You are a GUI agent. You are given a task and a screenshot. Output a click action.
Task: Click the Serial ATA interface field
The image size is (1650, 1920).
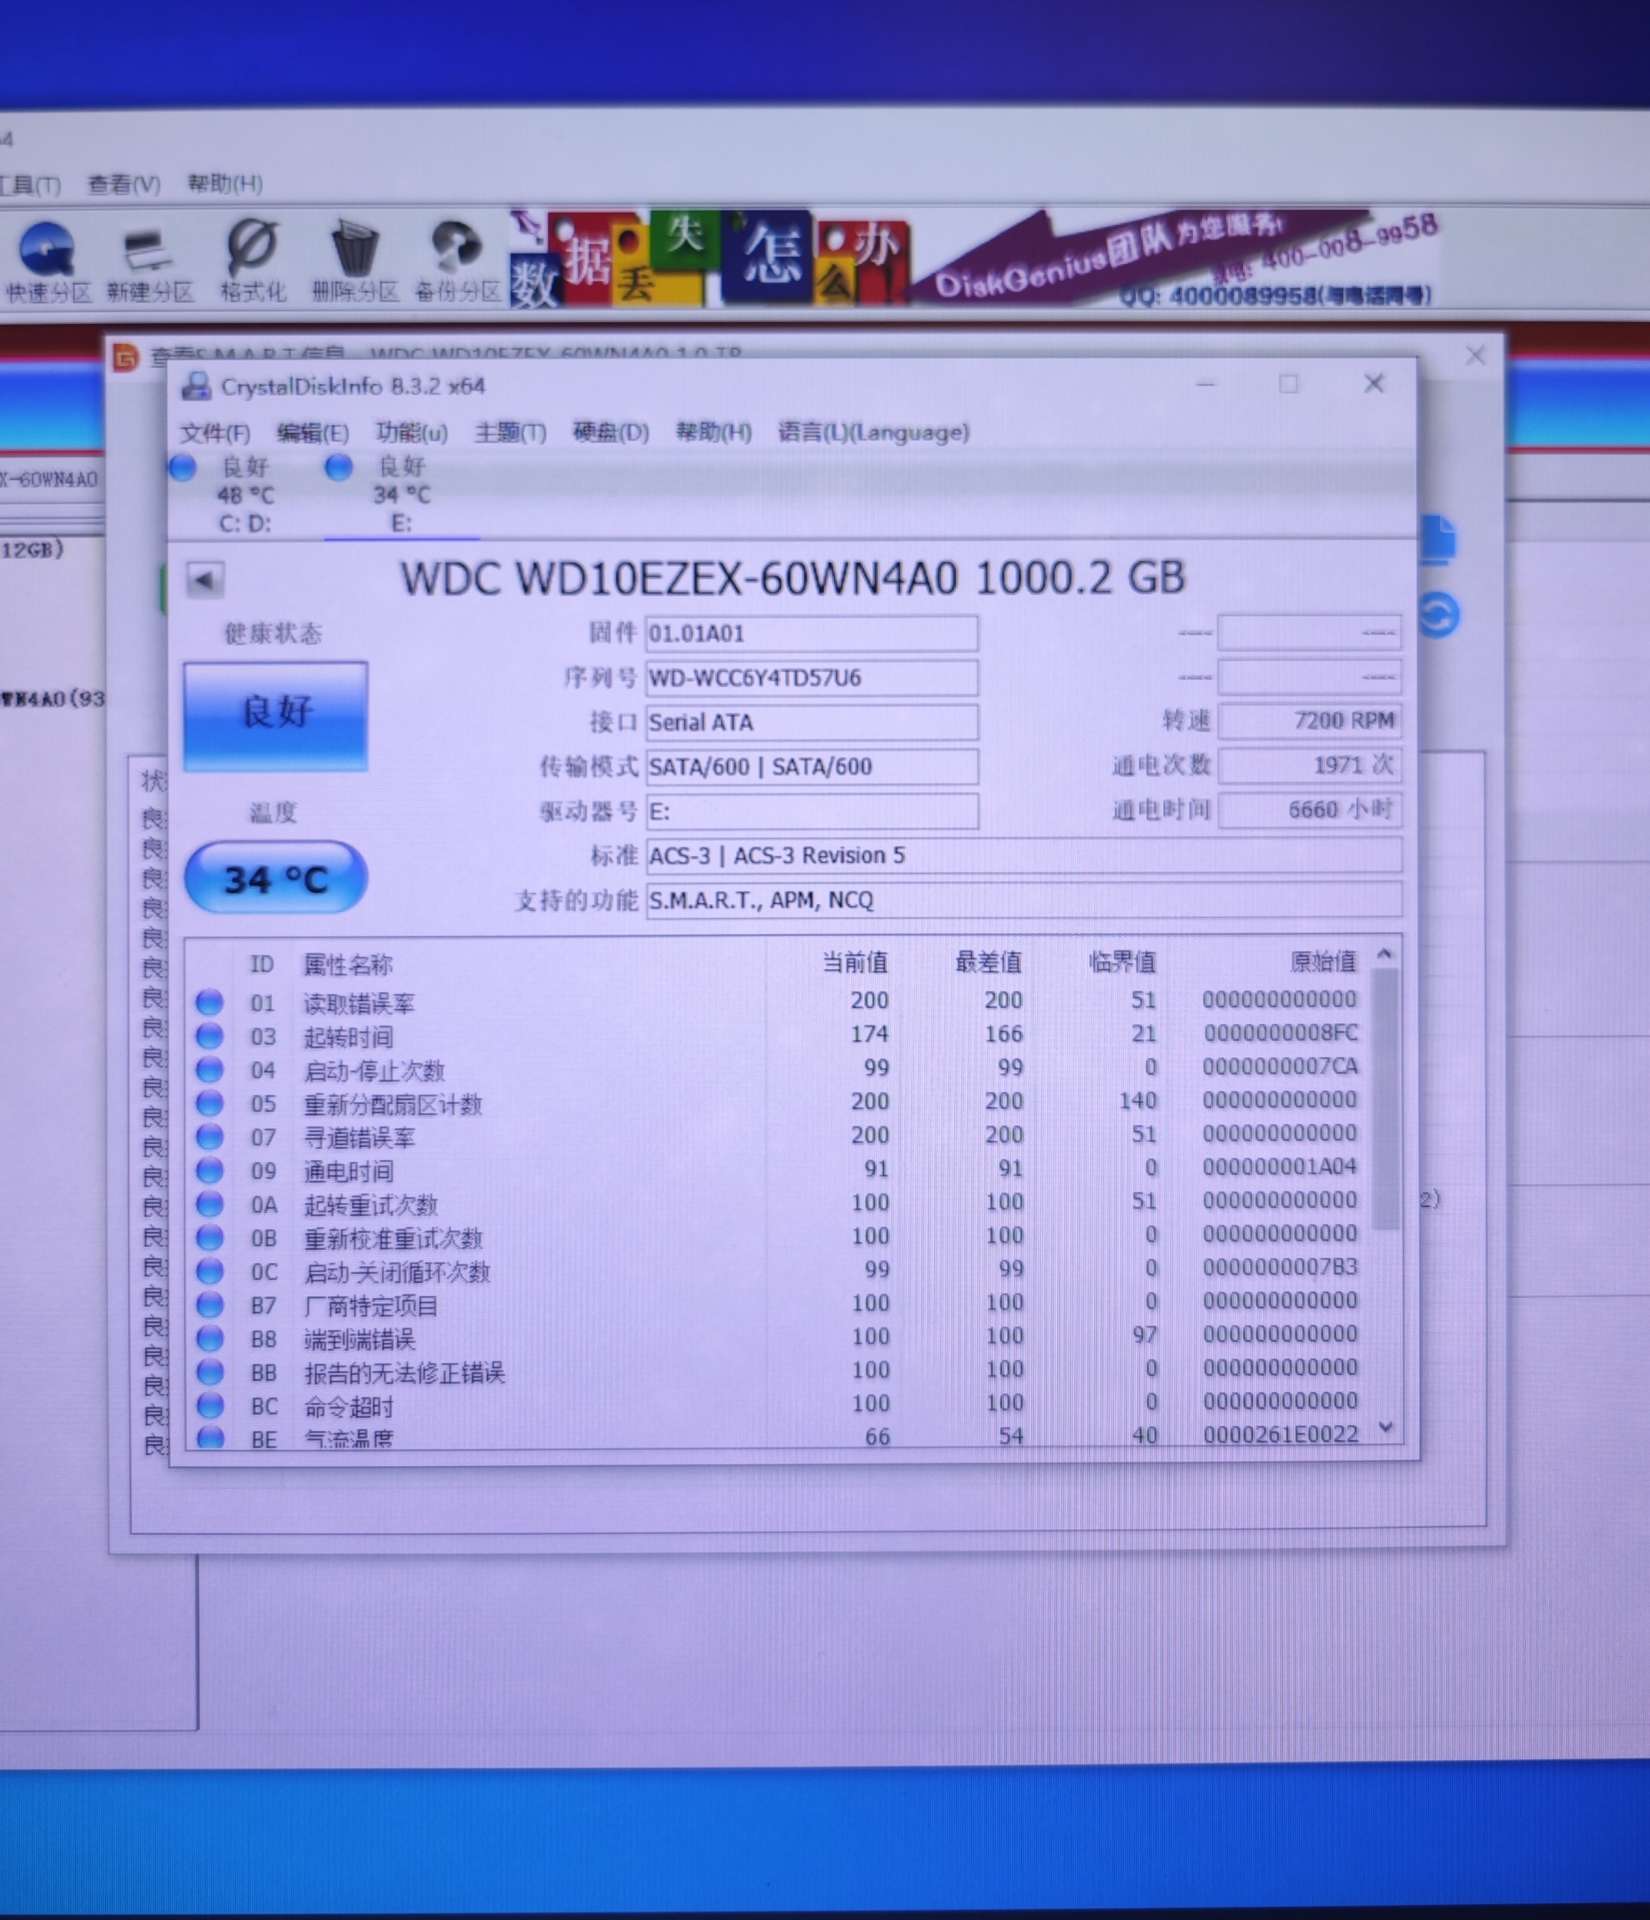pos(812,722)
